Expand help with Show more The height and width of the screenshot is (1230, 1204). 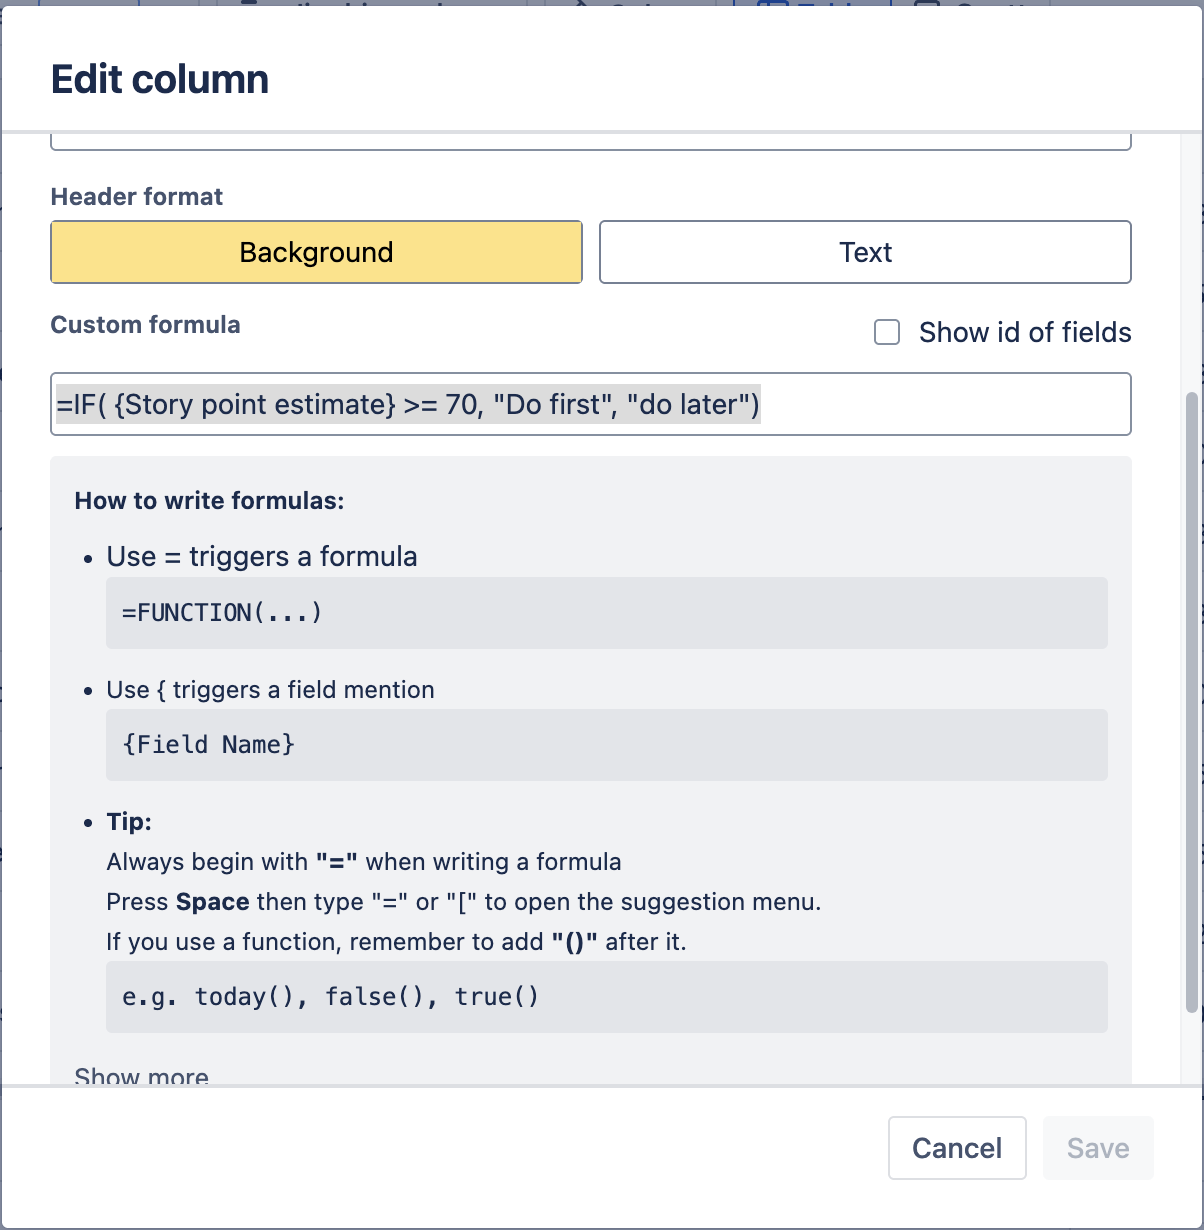click(142, 1076)
